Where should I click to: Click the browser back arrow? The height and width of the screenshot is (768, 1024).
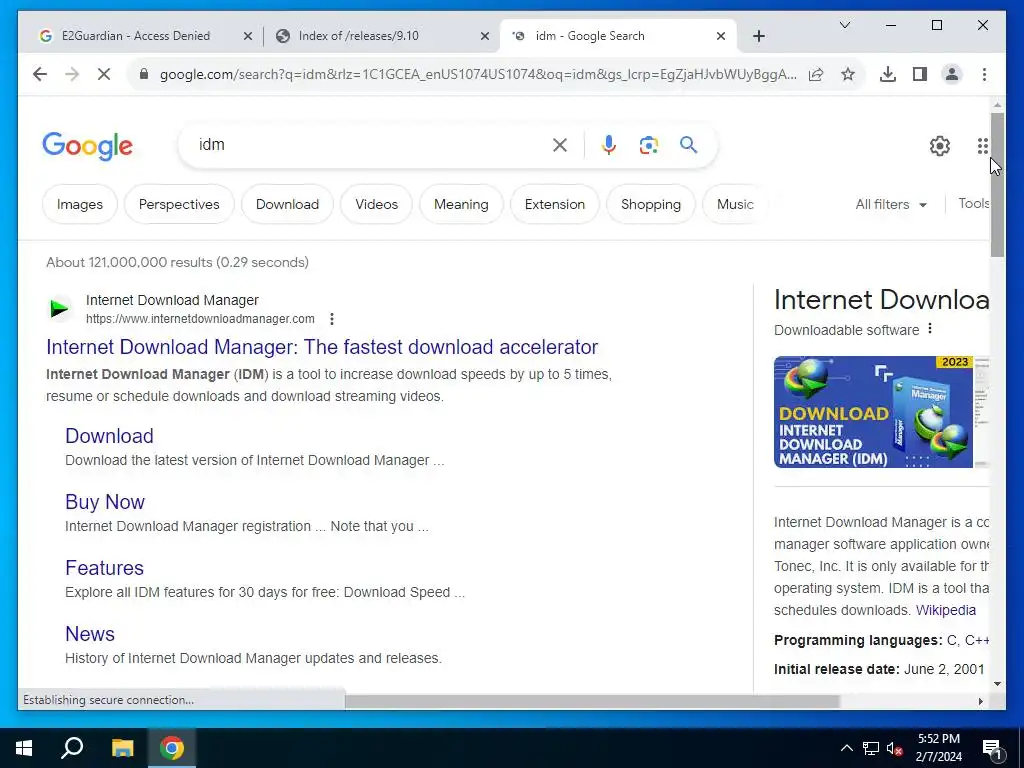(x=40, y=74)
